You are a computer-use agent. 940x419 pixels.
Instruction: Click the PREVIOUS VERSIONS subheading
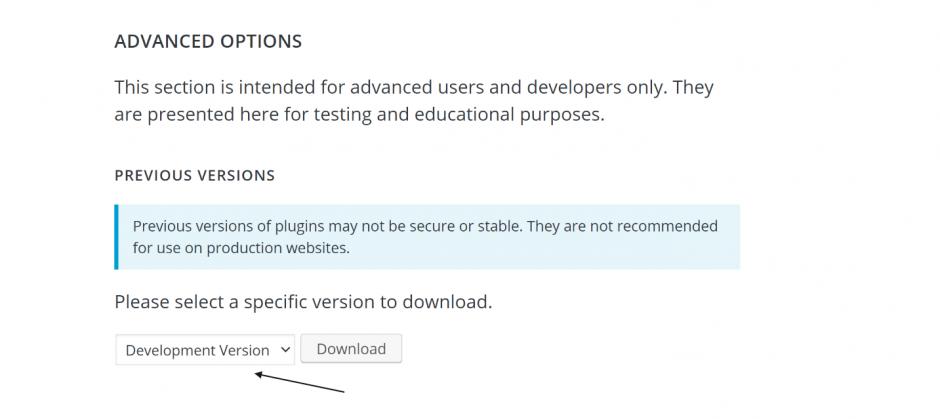[x=195, y=175]
